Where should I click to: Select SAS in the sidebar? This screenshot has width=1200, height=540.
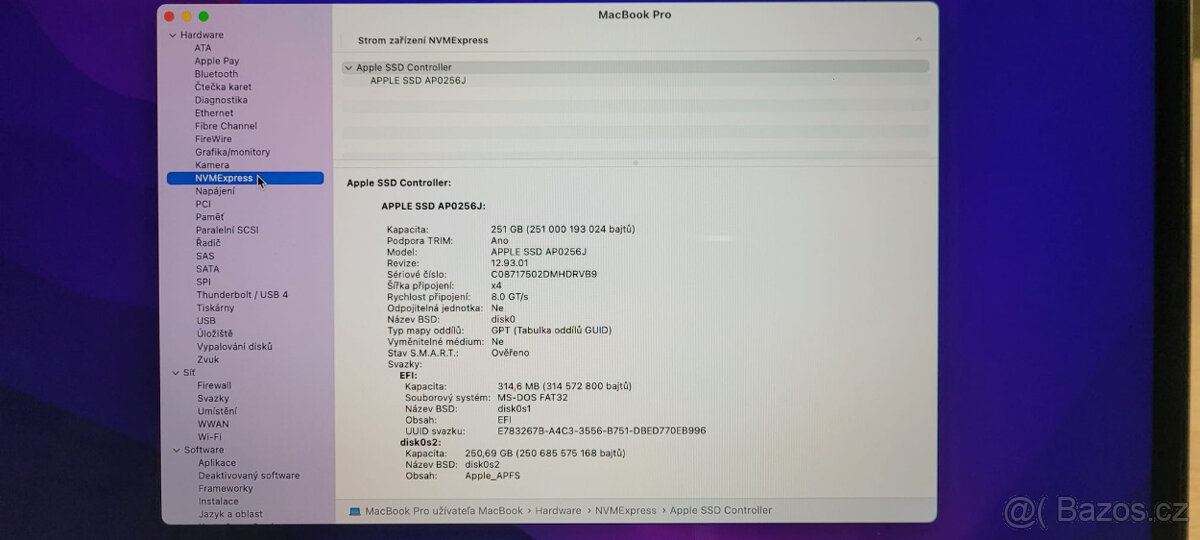pos(205,256)
